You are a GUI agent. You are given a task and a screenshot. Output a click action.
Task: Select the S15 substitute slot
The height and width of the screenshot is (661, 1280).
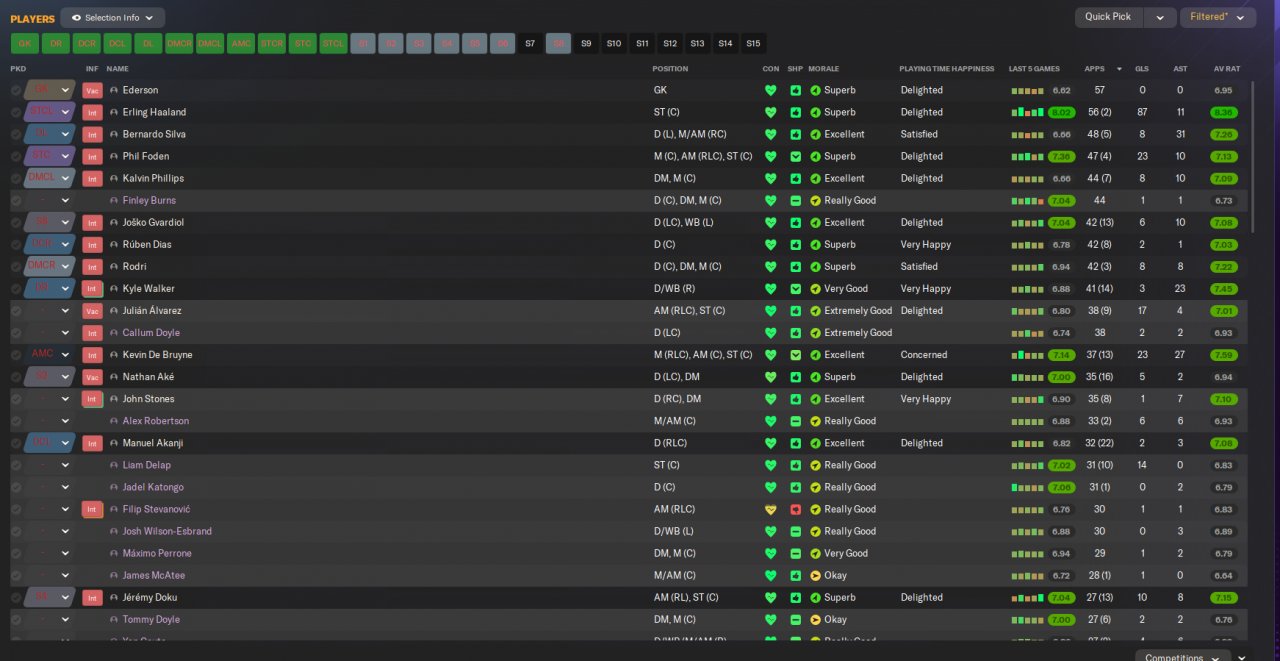click(x=753, y=43)
